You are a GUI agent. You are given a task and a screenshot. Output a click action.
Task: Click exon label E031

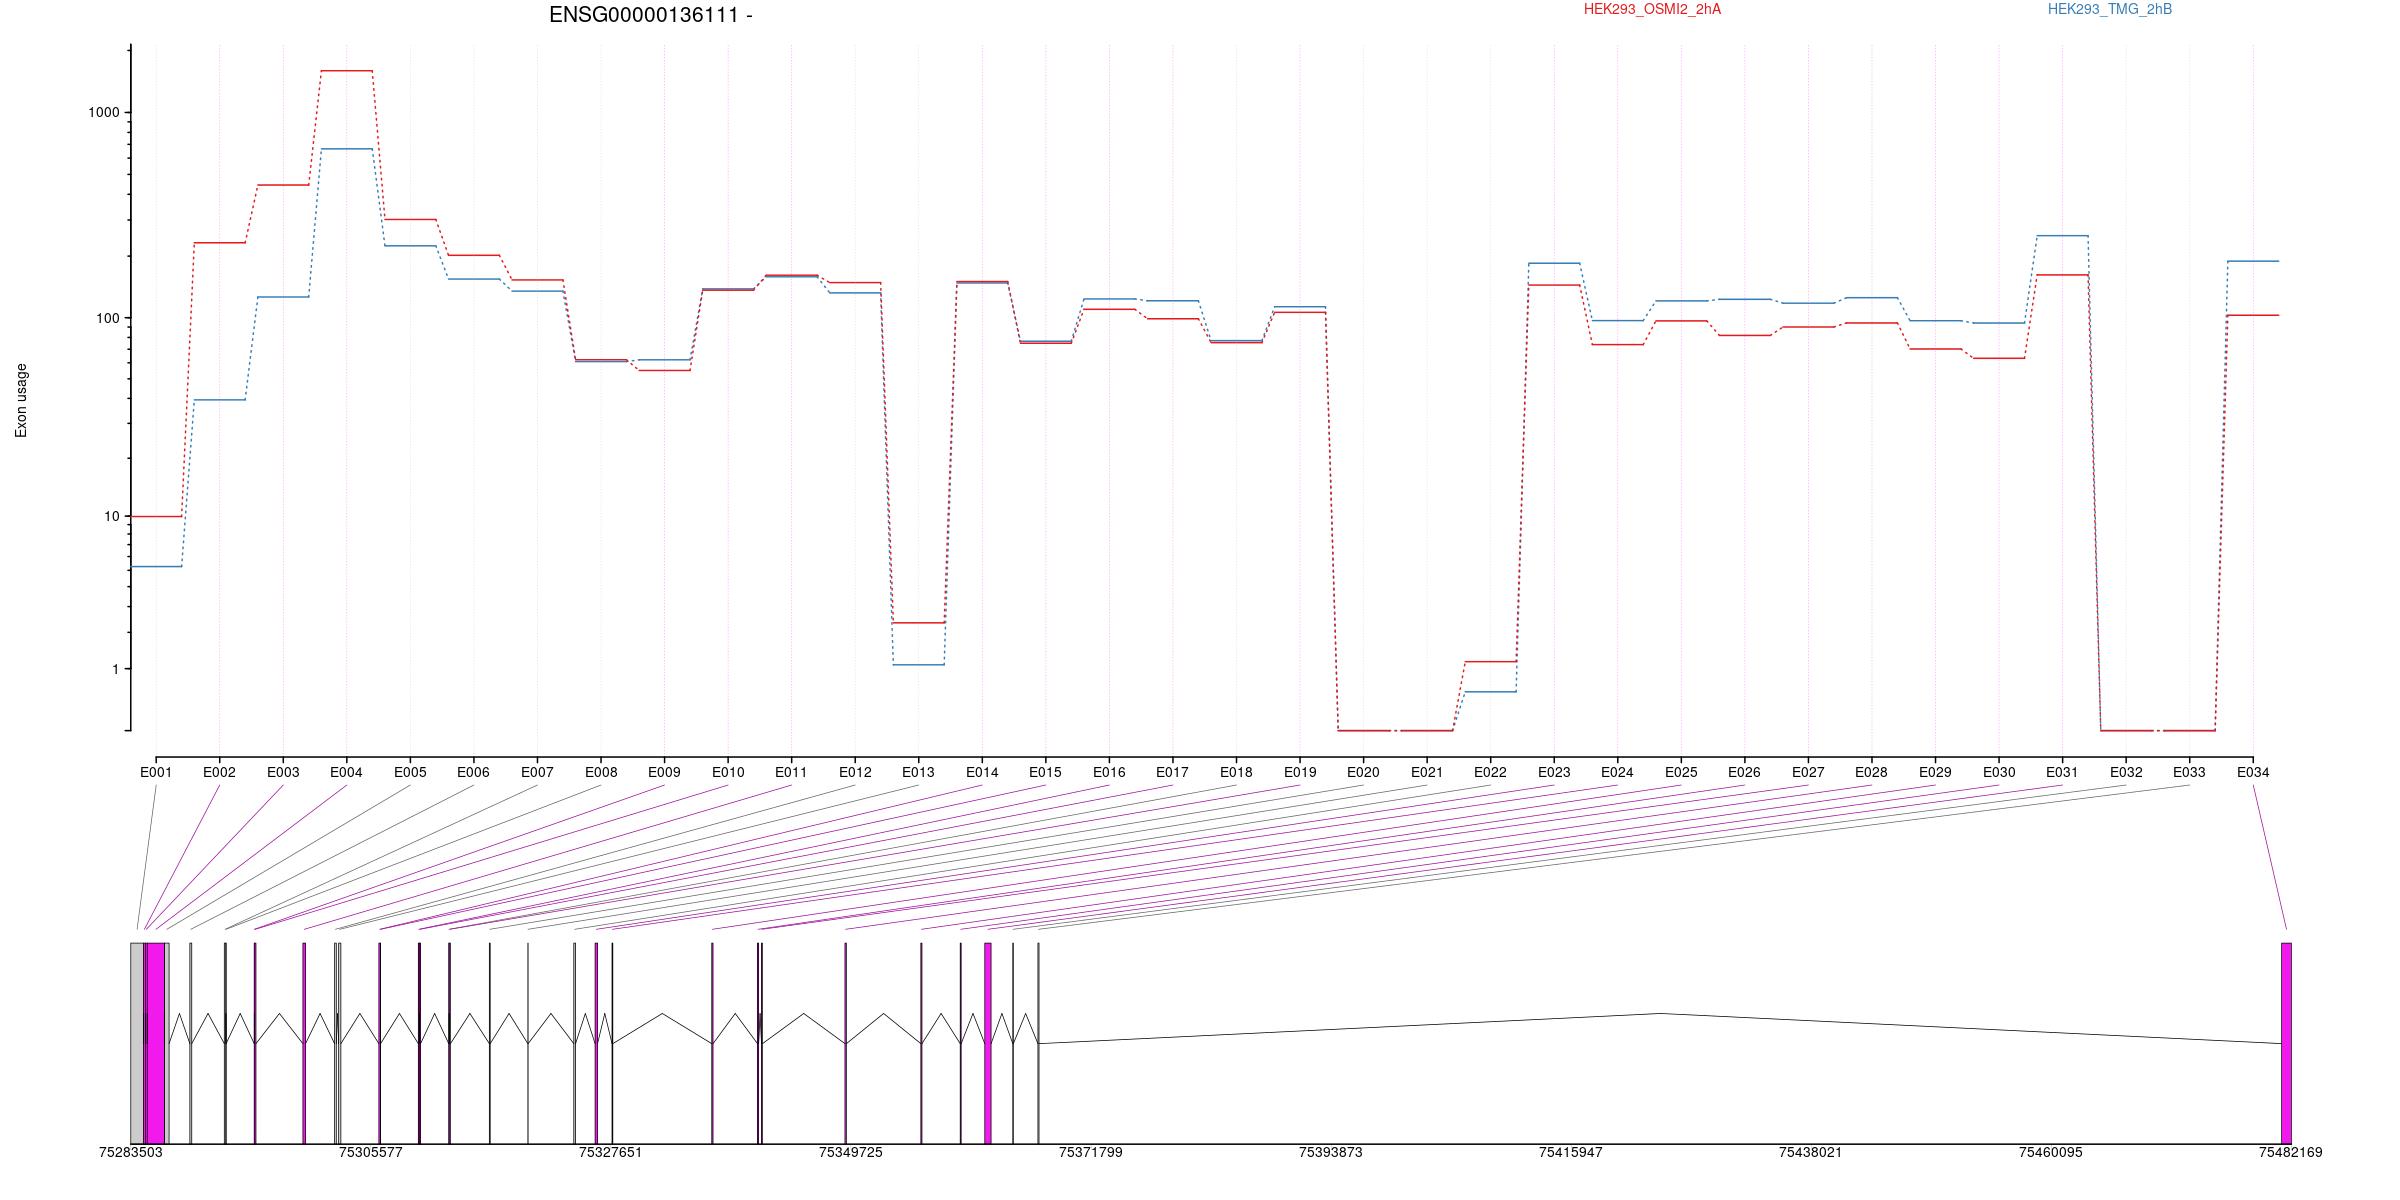click(2062, 772)
